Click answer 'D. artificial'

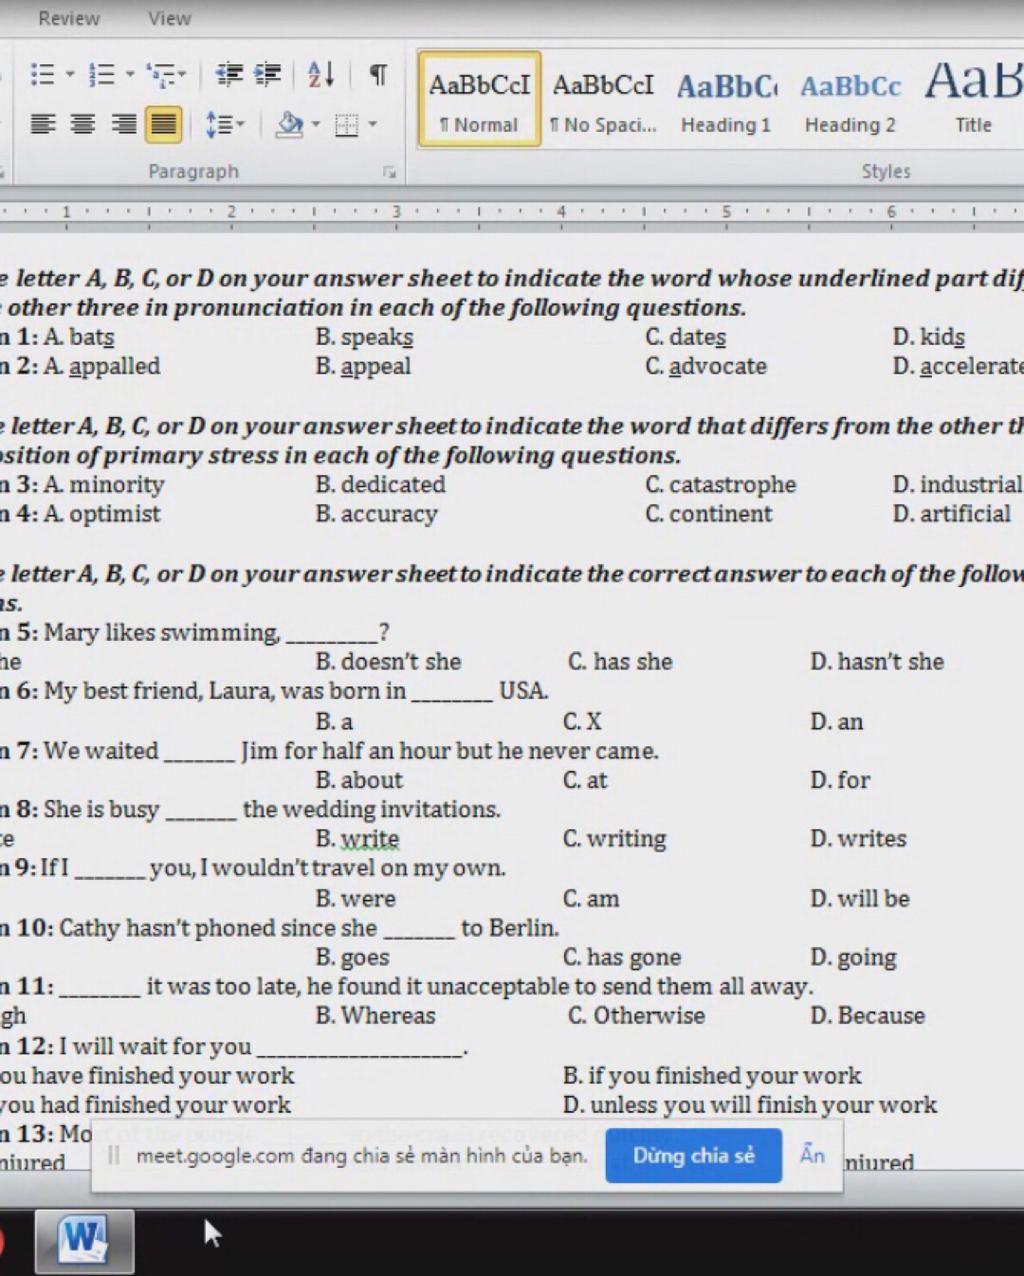coord(952,514)
